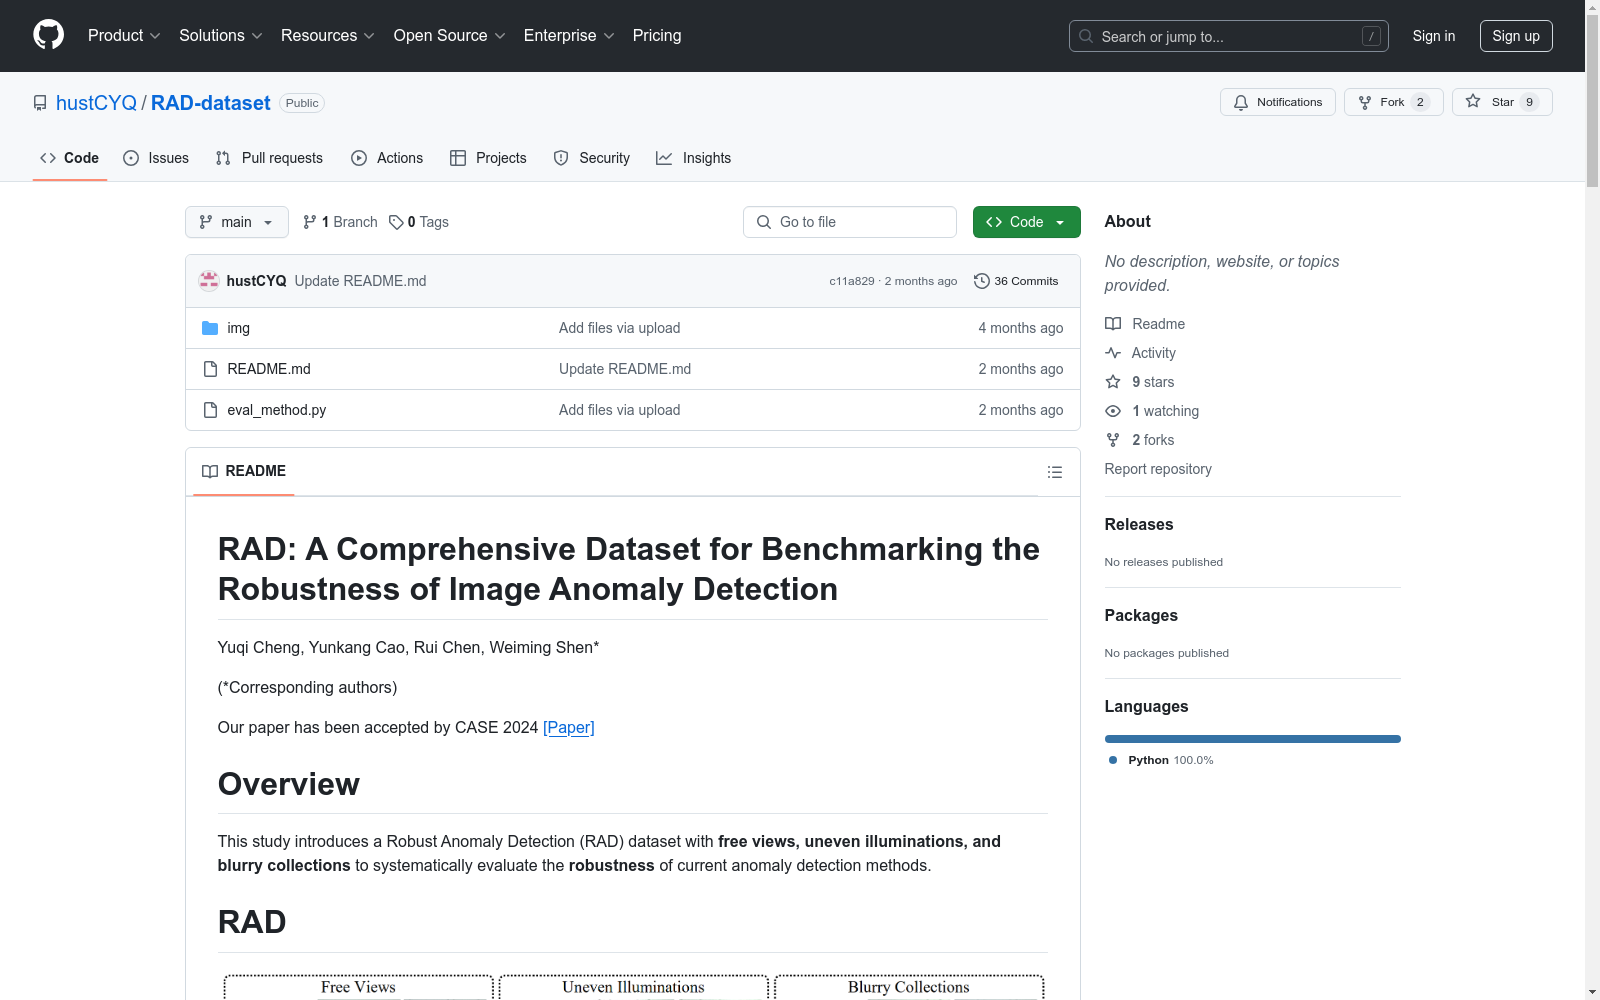
Task: Click the Python language color dot
Action: coord(1113,760)
